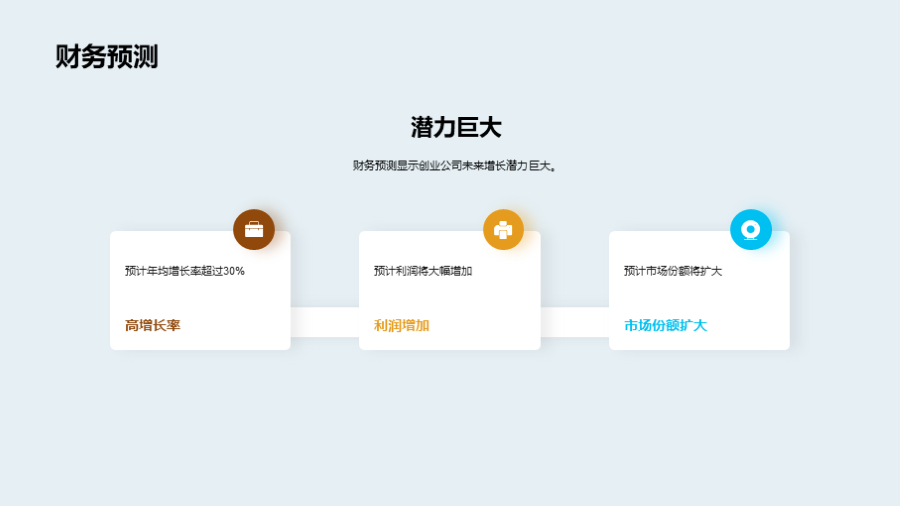
Task: Select the text 预计利润将大幅增加
Action: click(x=423, y=271)
